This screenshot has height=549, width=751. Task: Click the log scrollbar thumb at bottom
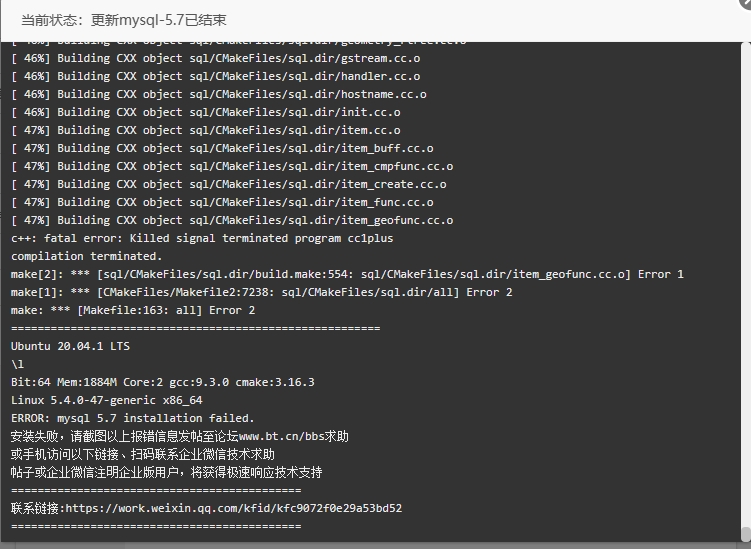(746, 534)
